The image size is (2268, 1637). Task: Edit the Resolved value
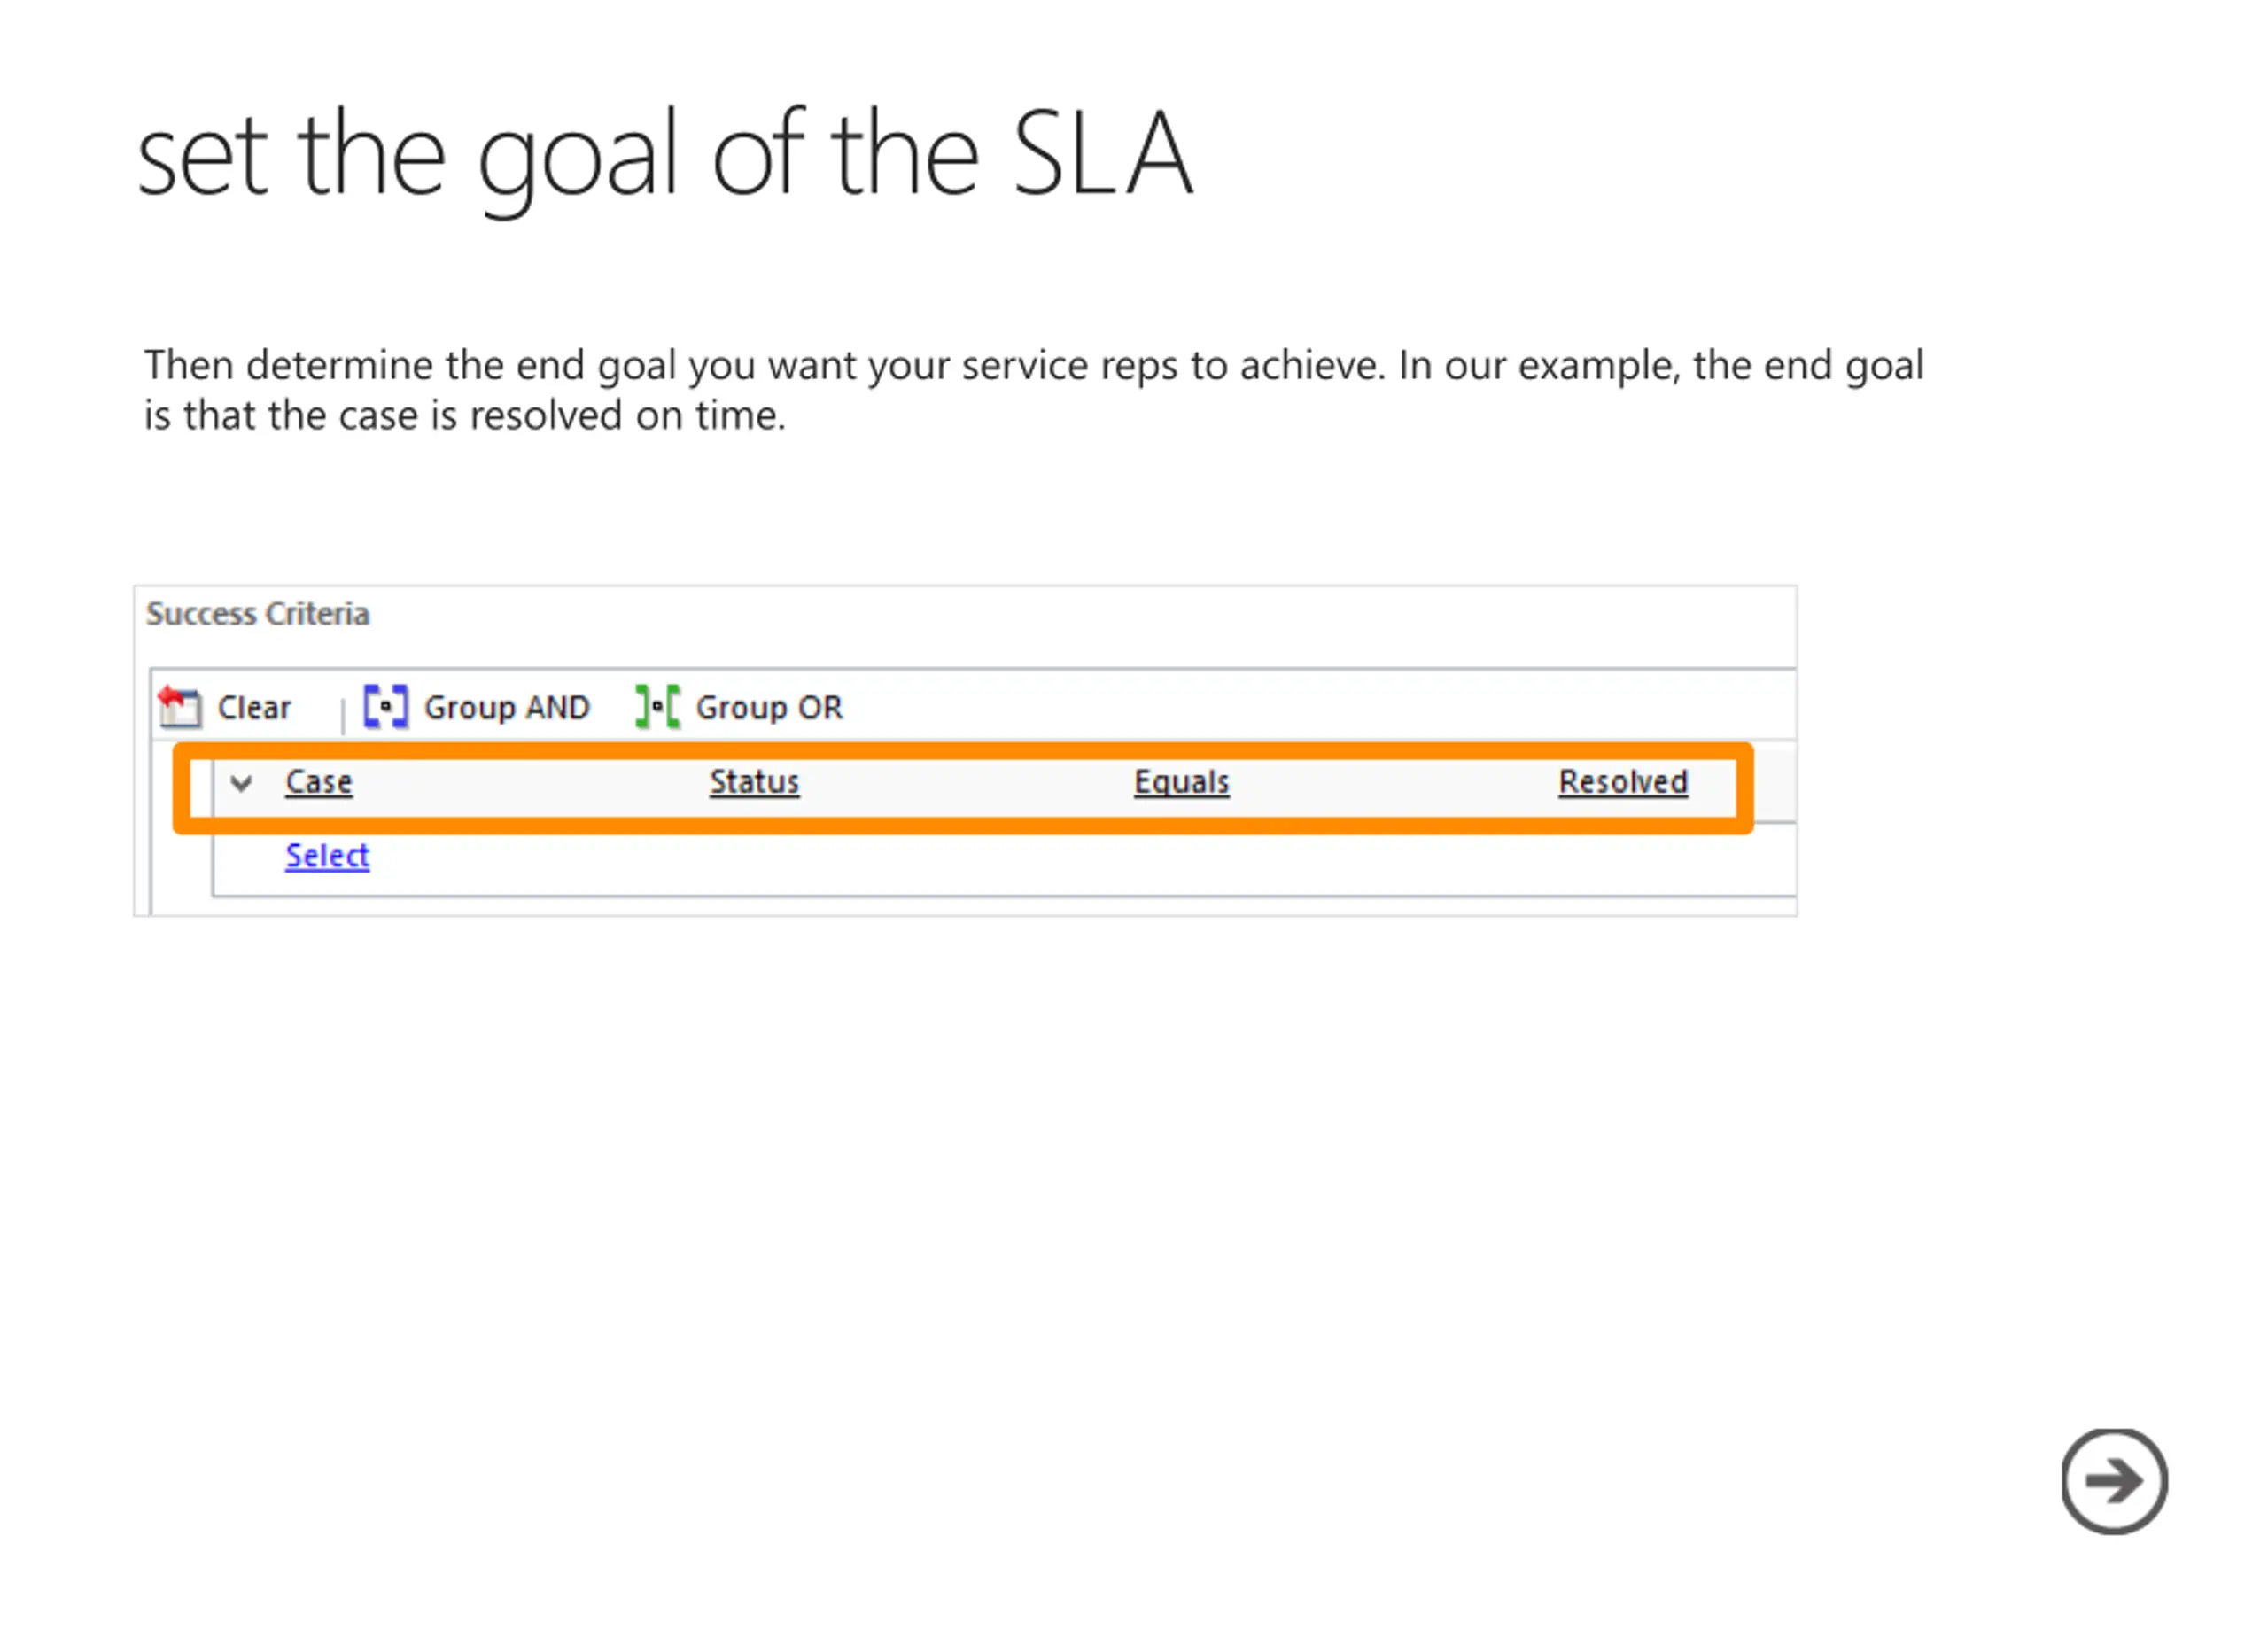[1622, 782]
